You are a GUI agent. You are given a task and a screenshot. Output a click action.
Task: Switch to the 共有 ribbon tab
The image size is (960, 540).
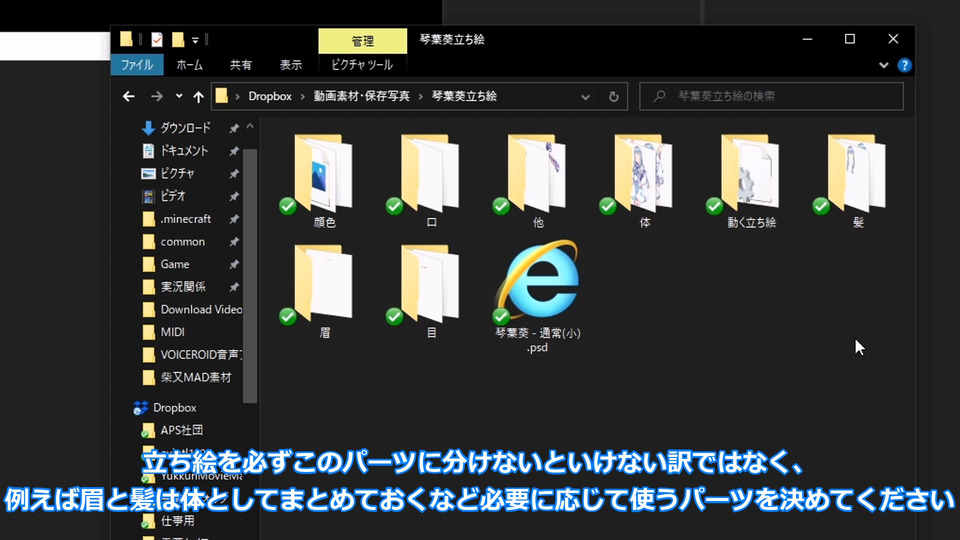(241, 65)
